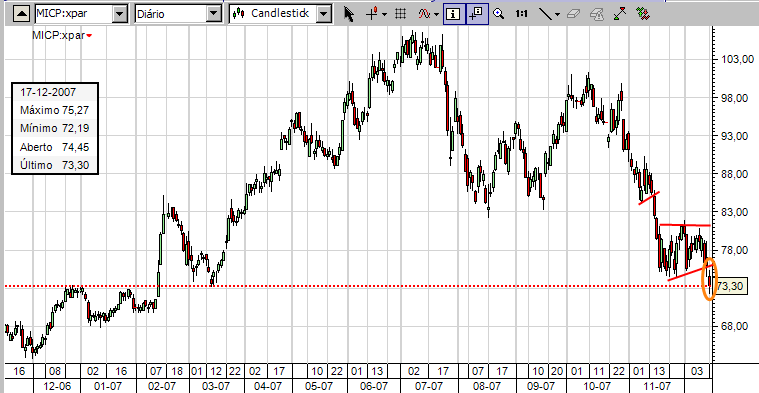Click the 05-07 month label
Image resolution: width=759 pixels, height=393 pixels.
point(319,386)
